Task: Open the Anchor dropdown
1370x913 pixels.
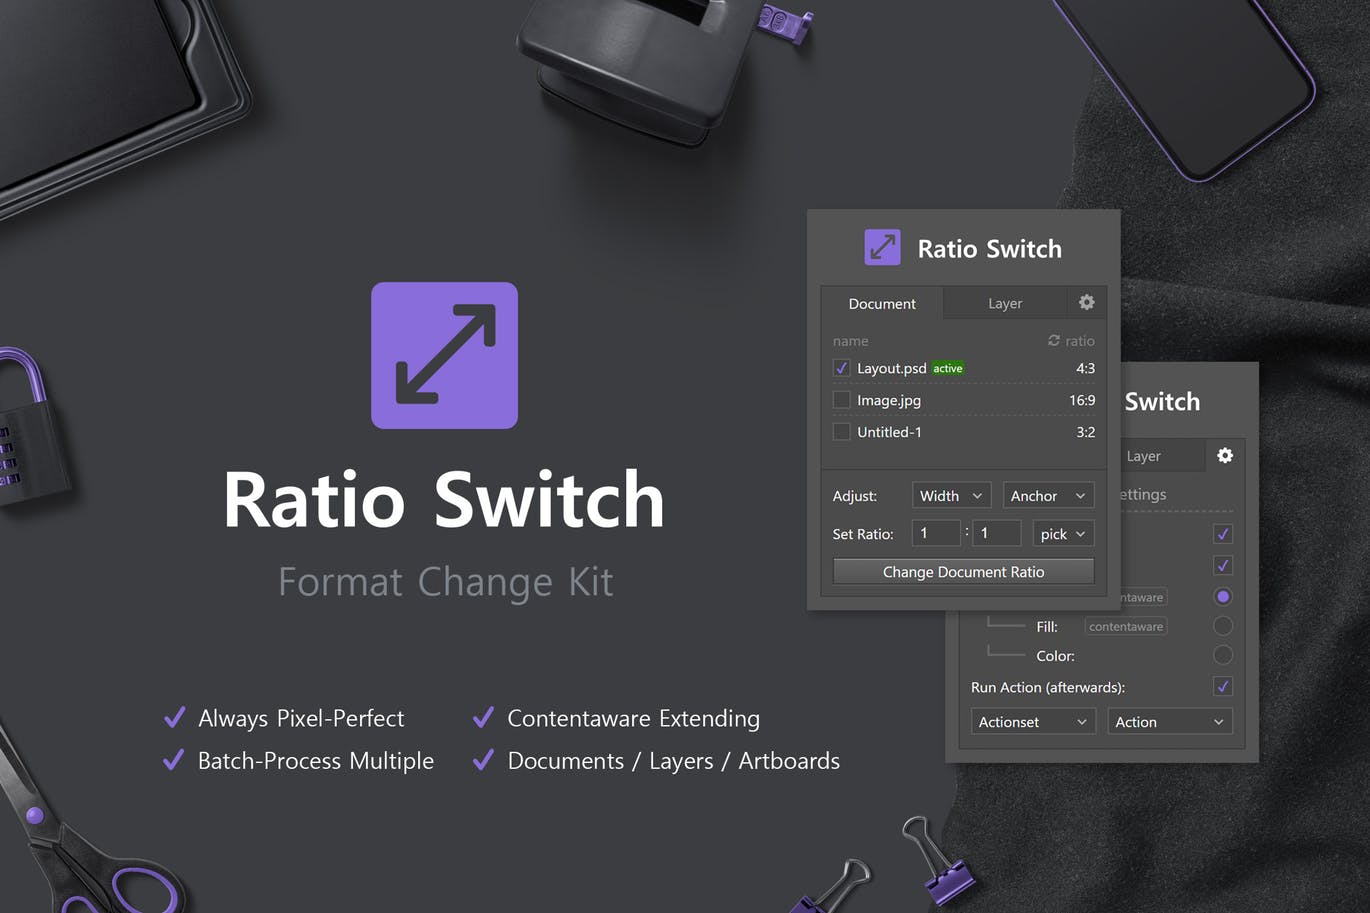Action: 1048,495
